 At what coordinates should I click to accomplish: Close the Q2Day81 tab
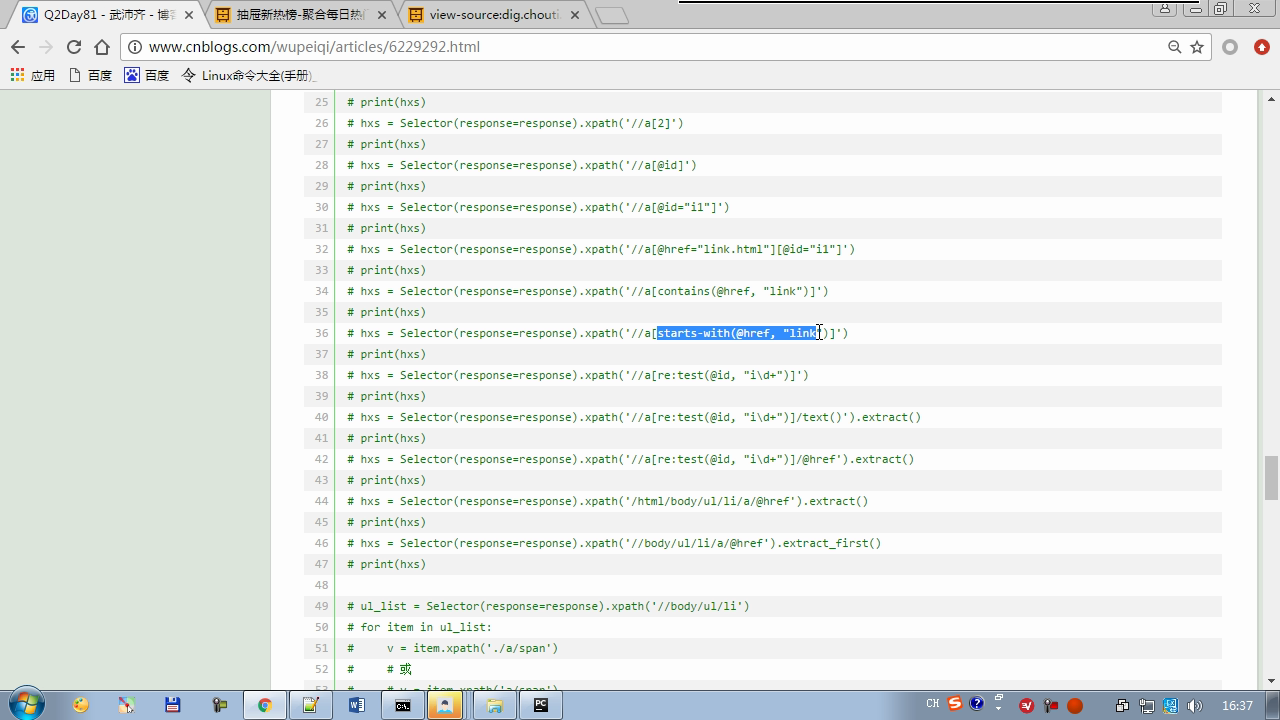tap(189, 15)
